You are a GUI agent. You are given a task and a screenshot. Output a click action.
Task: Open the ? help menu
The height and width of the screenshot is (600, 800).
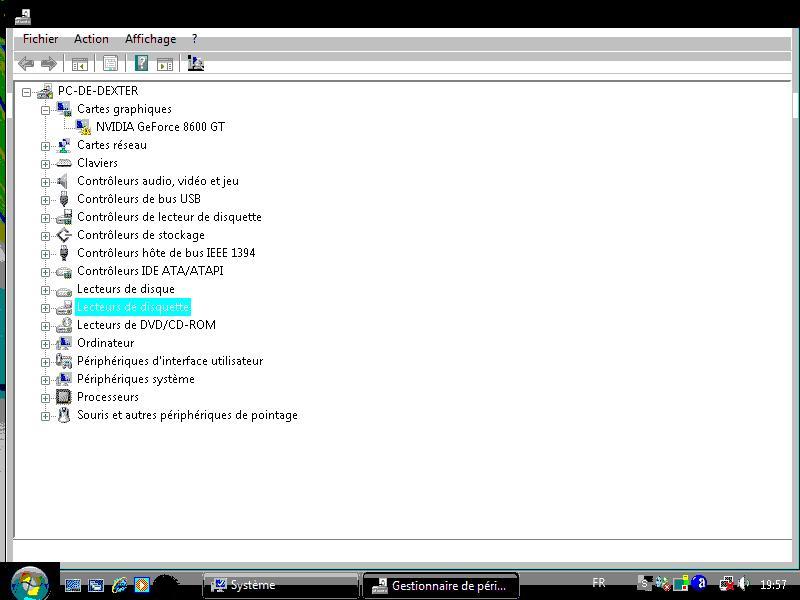click(x=194, y=39)
